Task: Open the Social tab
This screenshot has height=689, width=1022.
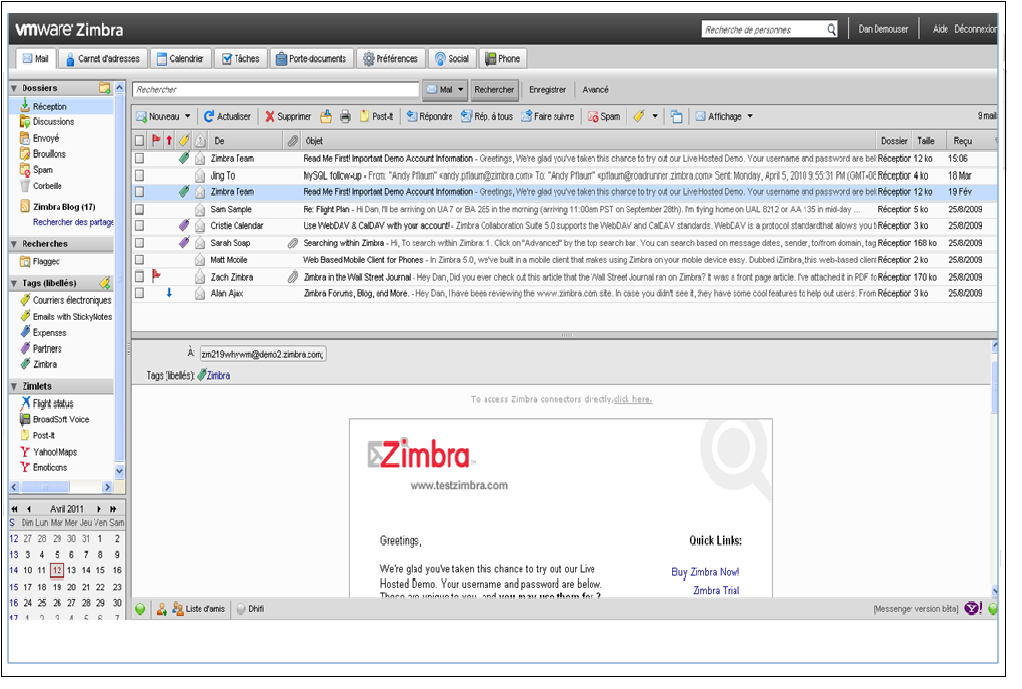Action: coord(452,59)
